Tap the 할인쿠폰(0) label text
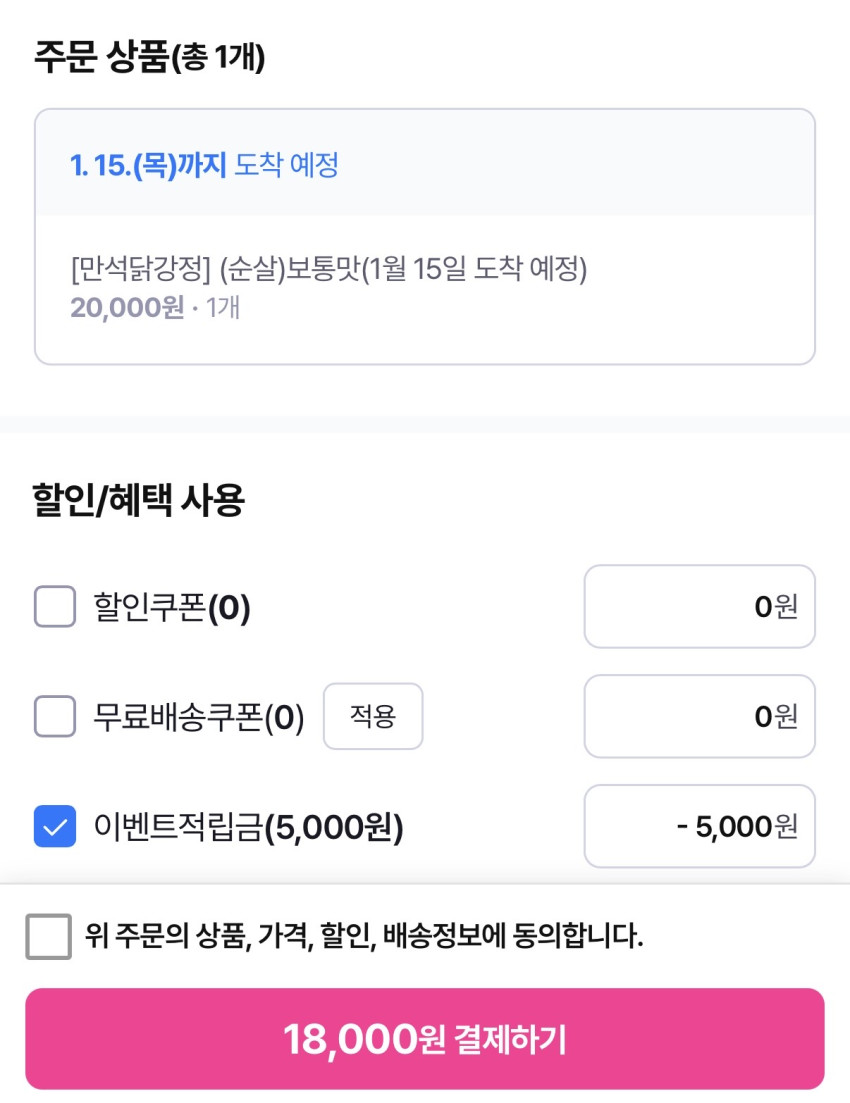The image size is (850, 1103). click(x=171, y=607)
